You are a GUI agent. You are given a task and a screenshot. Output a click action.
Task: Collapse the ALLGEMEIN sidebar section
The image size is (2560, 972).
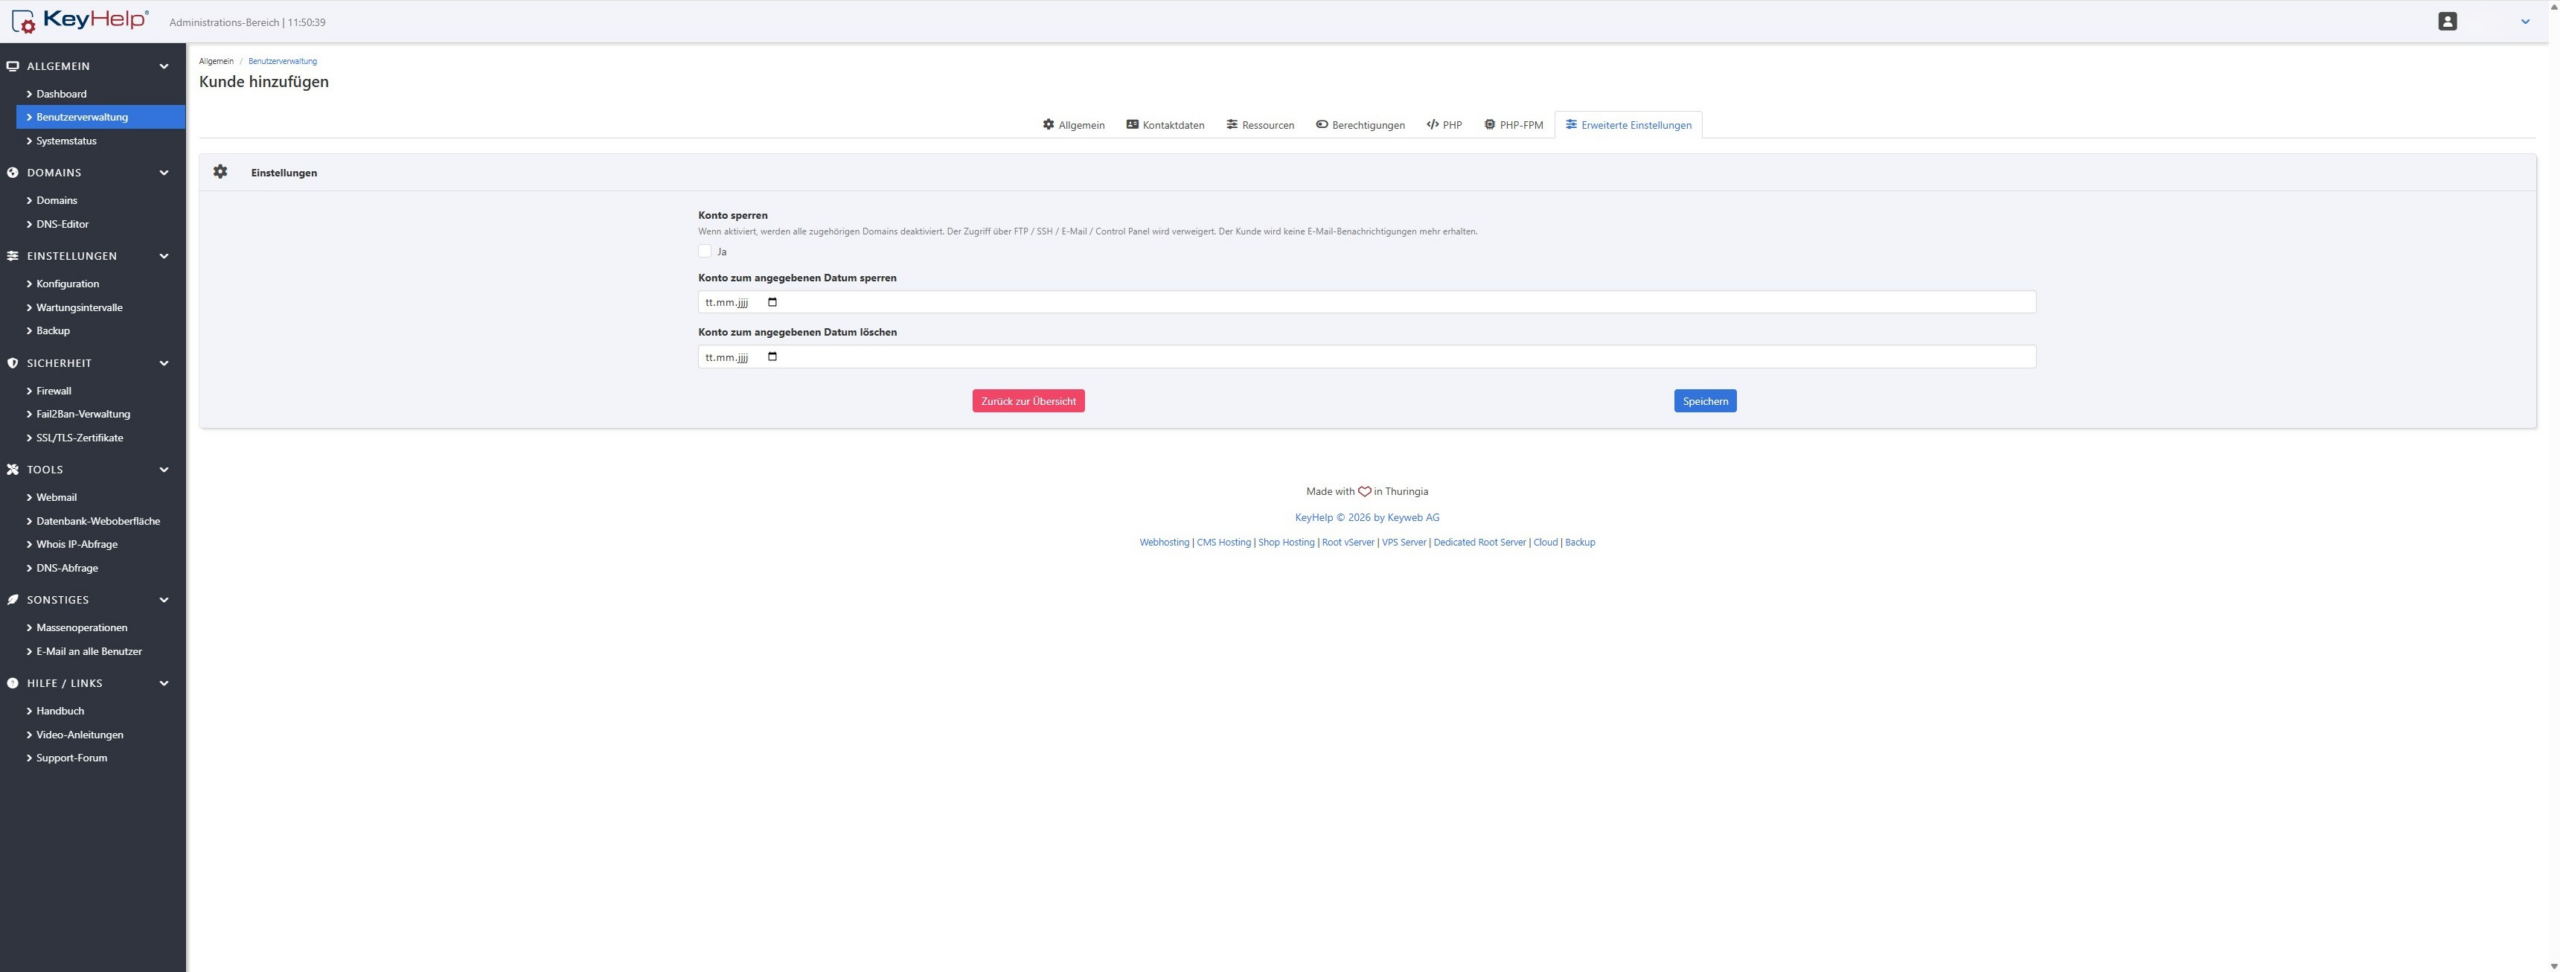[164, 67]
